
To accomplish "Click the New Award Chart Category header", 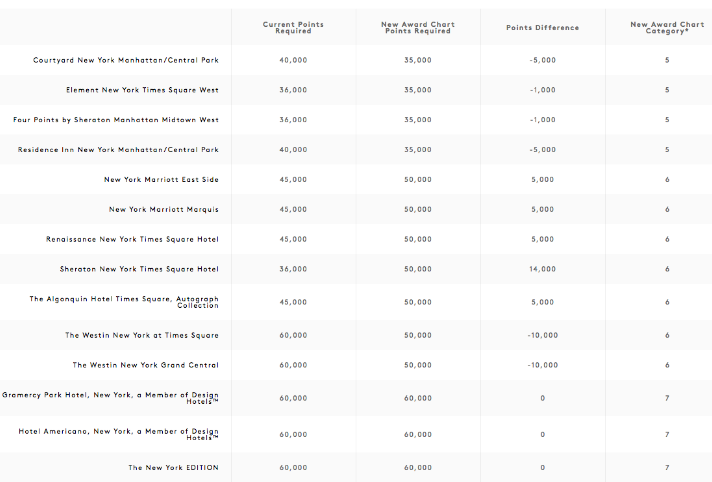I will 667,28.
